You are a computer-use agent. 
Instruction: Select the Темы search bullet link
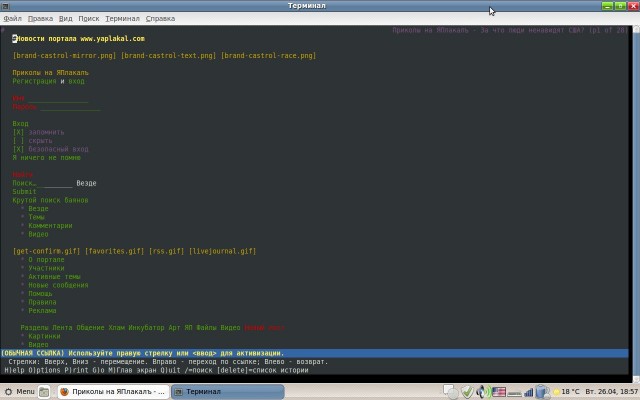pyautogui.click(x=36, y=217)
